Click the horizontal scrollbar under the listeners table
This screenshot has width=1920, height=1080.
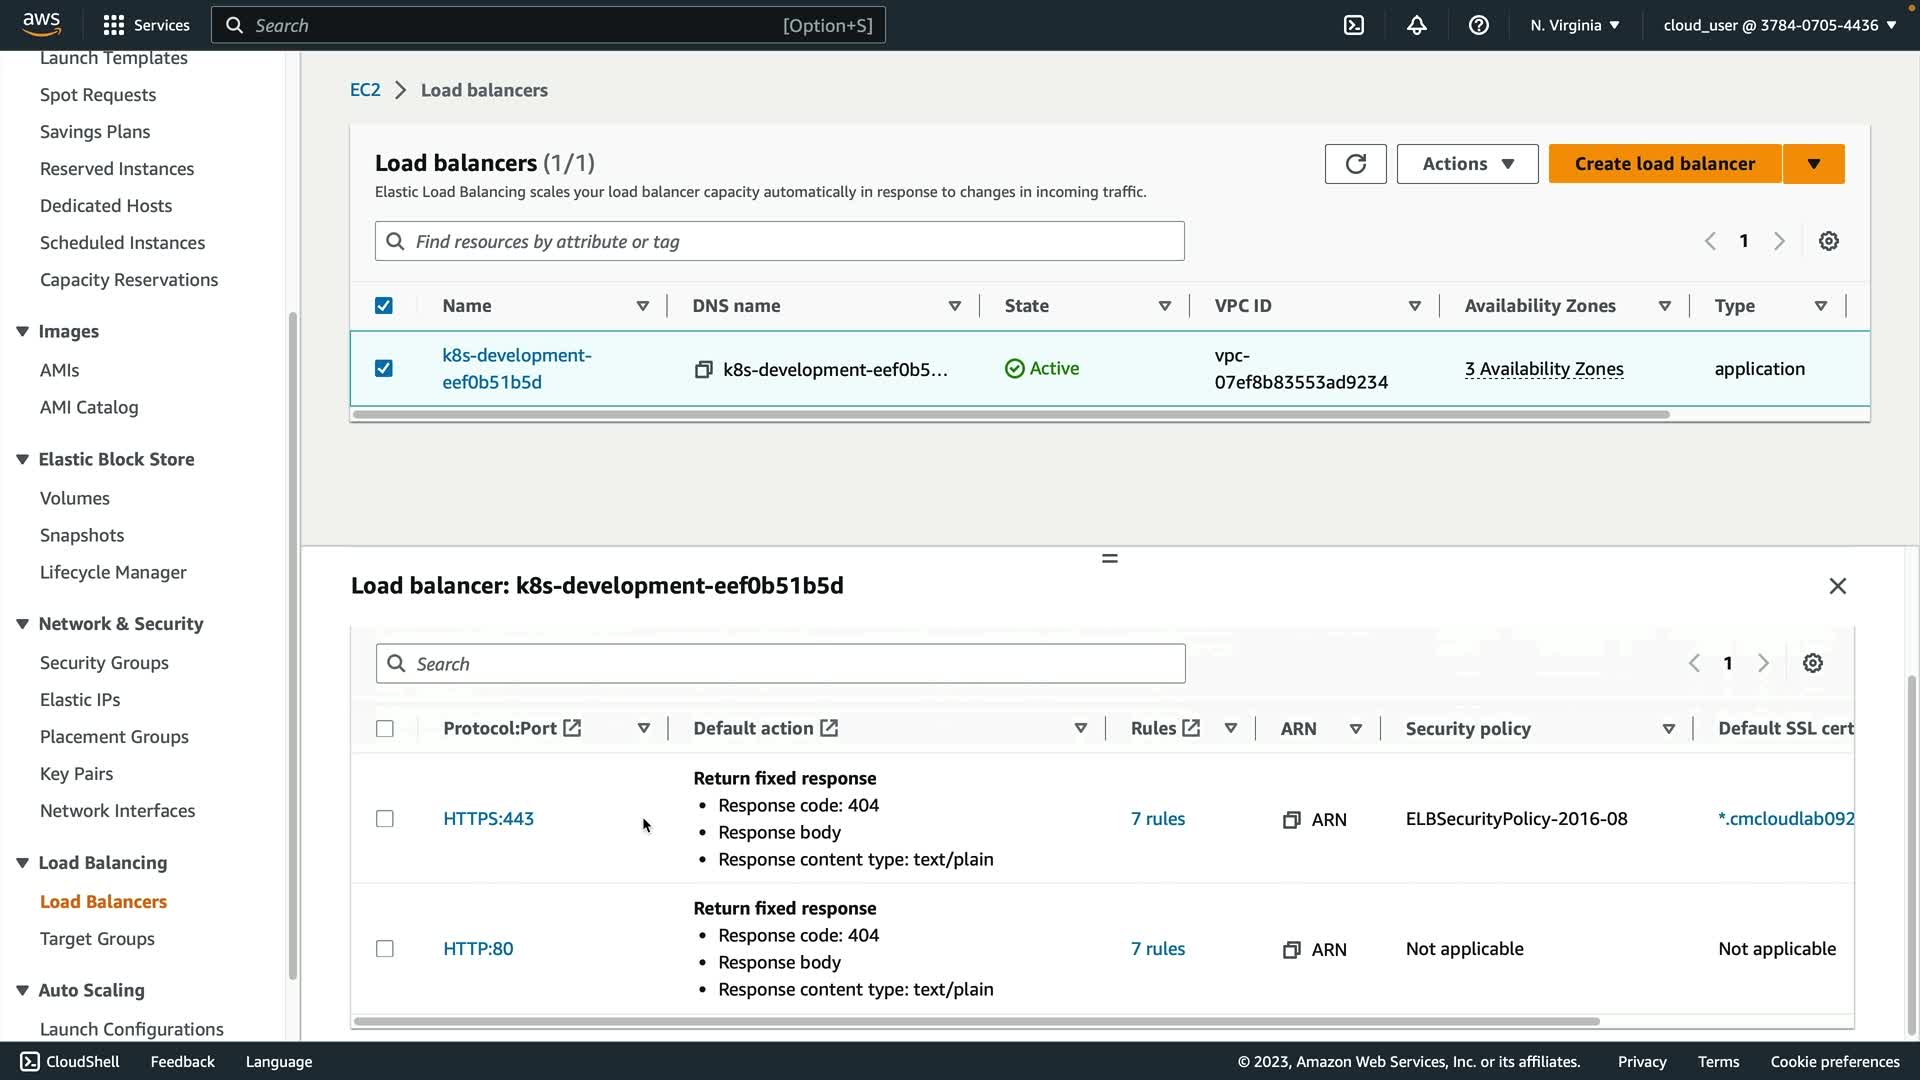coord(976,1021)
